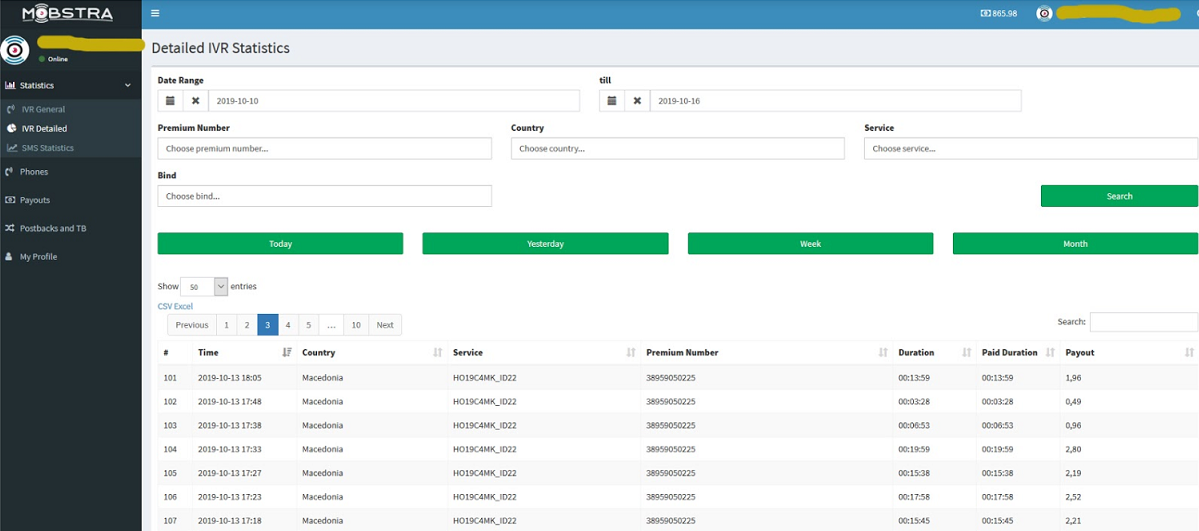Clear the start date with X icon
The image size is (1199, 531).
tap(196, 100)
